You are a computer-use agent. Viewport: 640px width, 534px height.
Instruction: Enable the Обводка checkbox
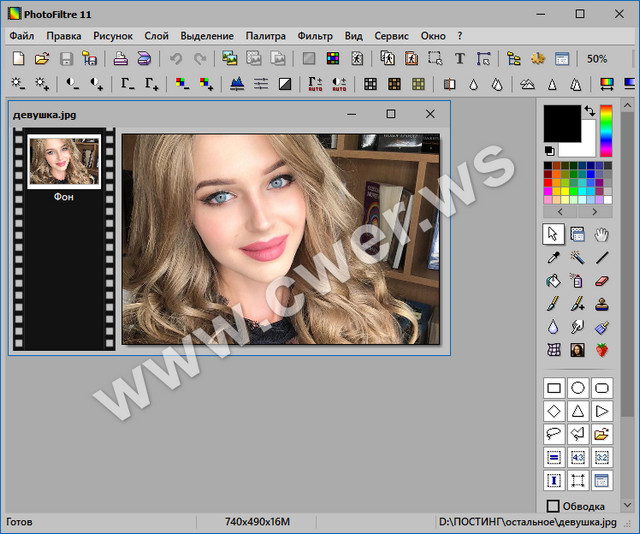click(x=553, y=506)
